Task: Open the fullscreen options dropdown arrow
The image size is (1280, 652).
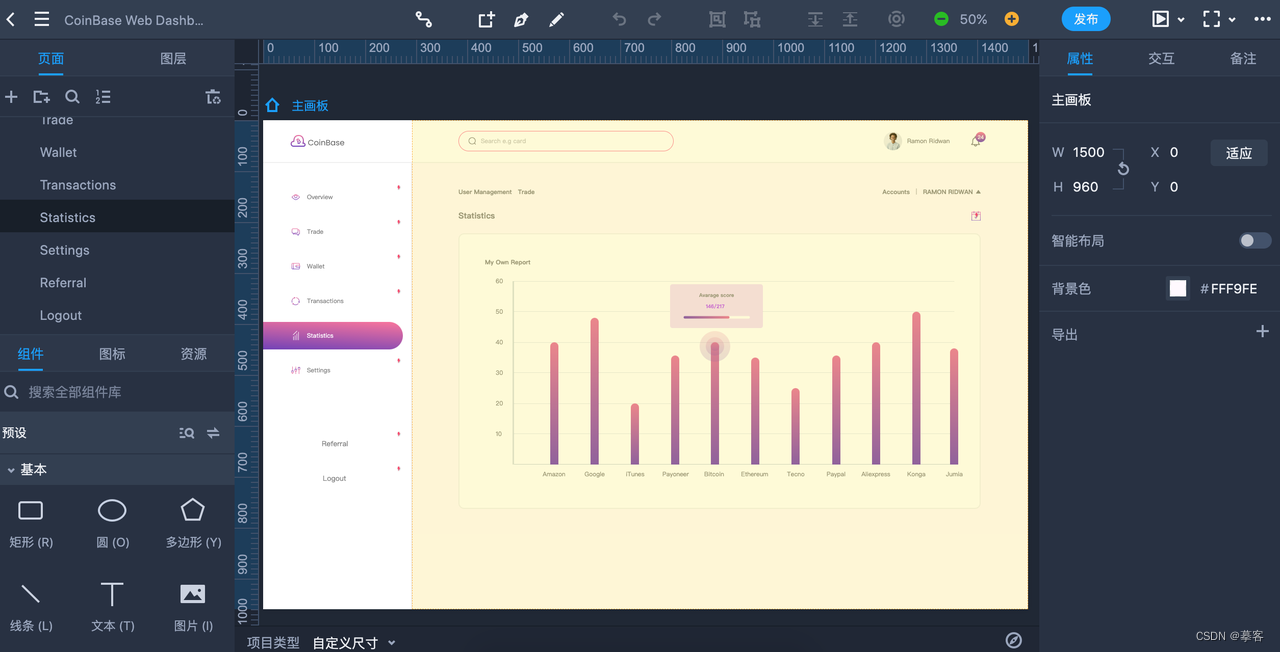Action: tap(1232, 20)
